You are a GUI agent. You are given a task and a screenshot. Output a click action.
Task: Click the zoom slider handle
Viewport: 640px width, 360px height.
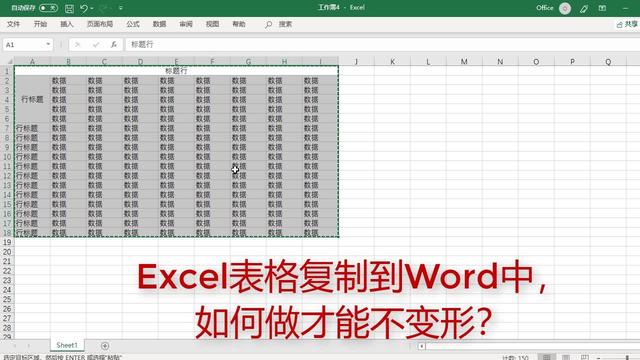tap(627, 358)
